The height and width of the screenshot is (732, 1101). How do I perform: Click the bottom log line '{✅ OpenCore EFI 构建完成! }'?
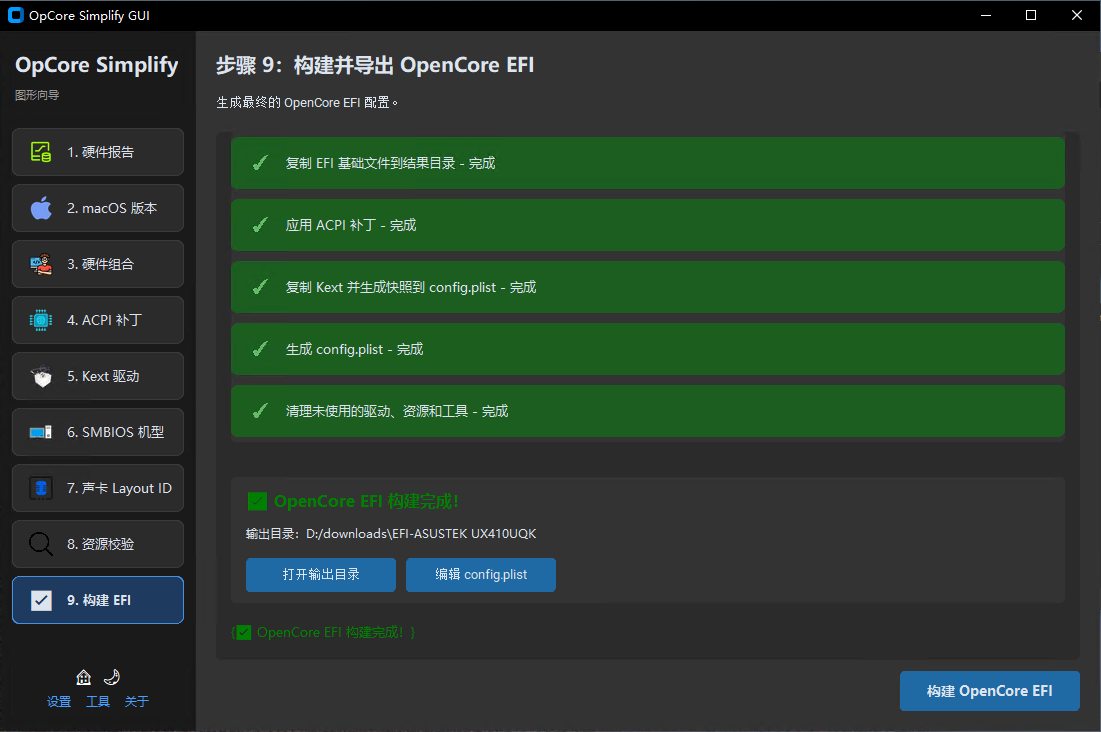323,632
